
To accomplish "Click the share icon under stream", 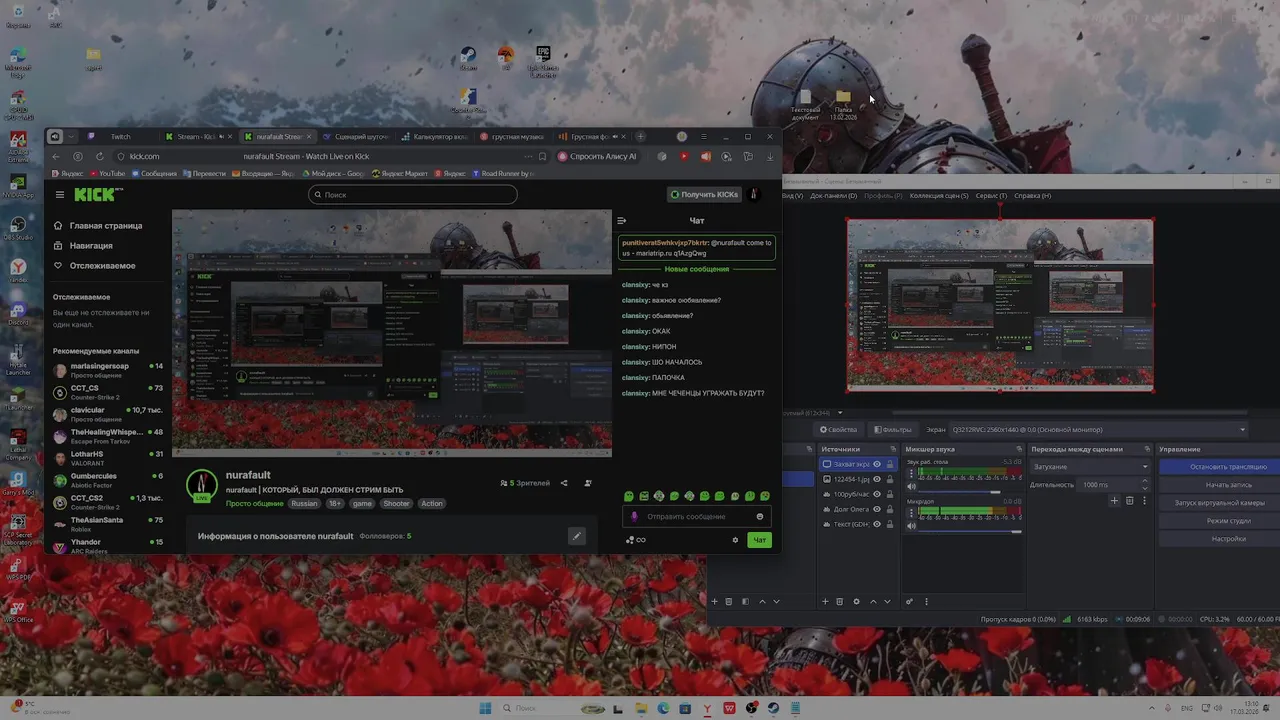I will coord(564,483).
